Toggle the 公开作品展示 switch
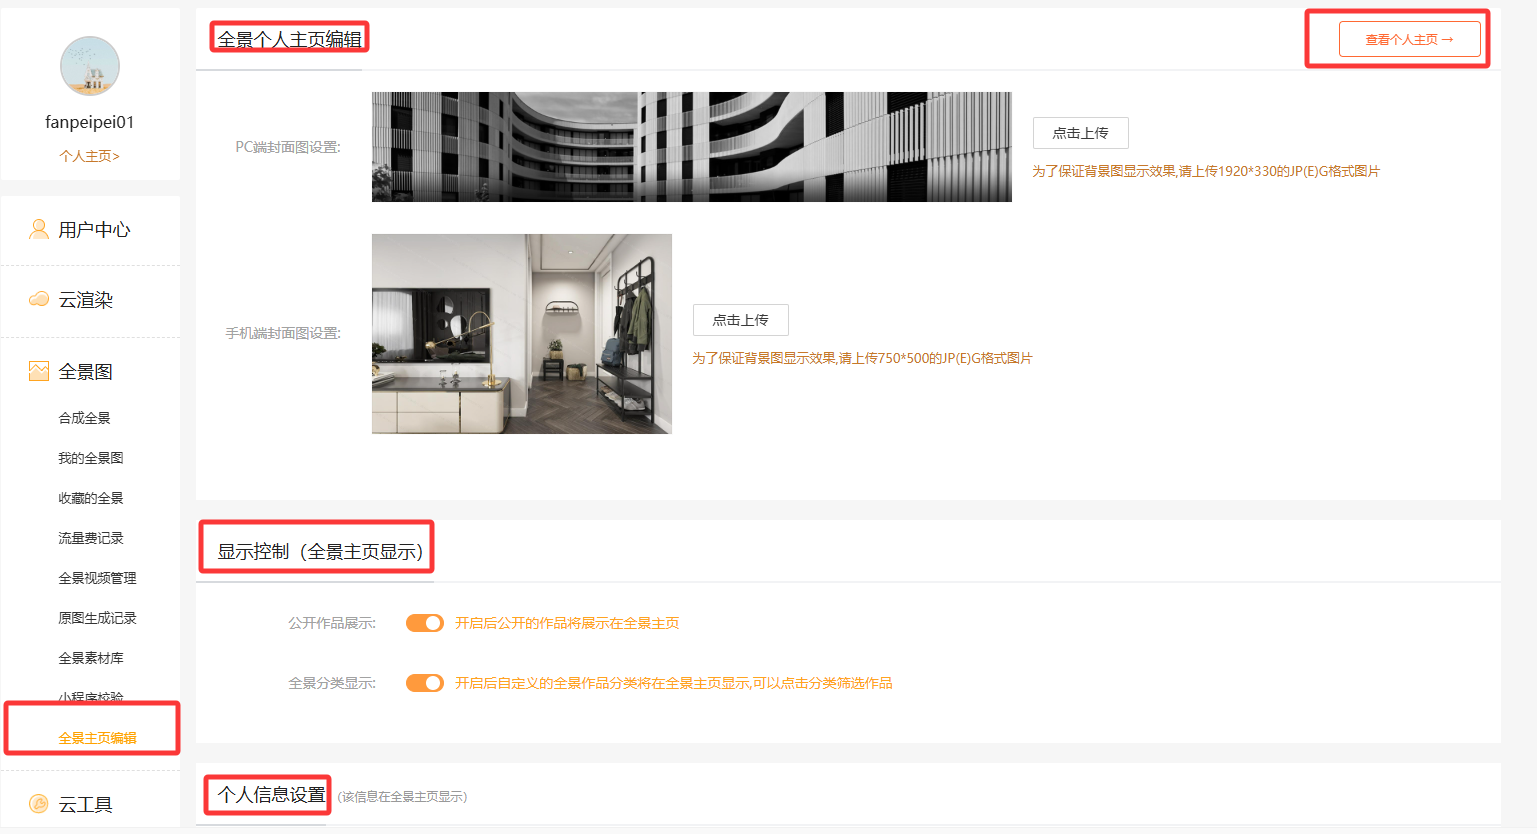The height and width of the screenshot is (834, 1537). point(425,623)
